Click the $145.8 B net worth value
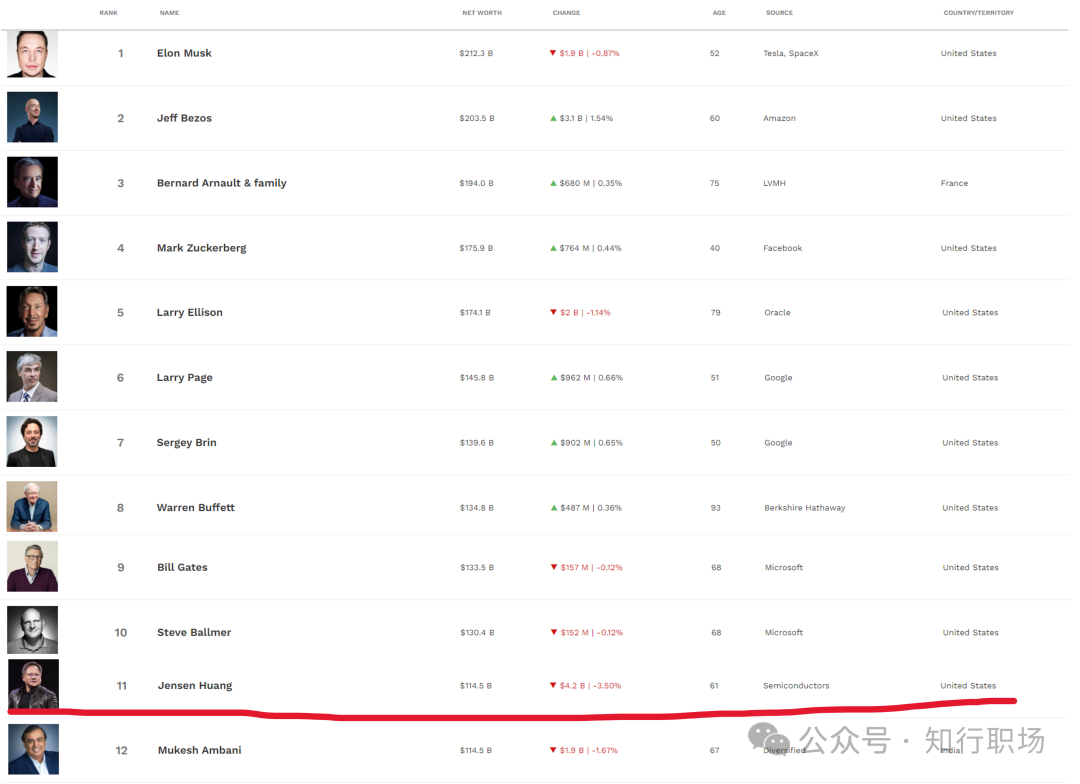This screenshot has height=784, width=1080. tap(477, 378)
